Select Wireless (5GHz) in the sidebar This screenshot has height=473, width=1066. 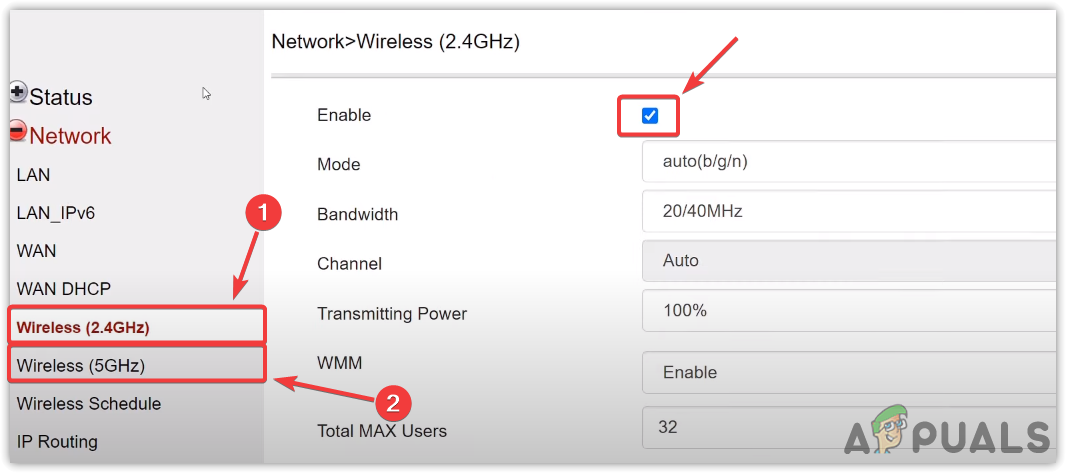(x=81, y=366)
